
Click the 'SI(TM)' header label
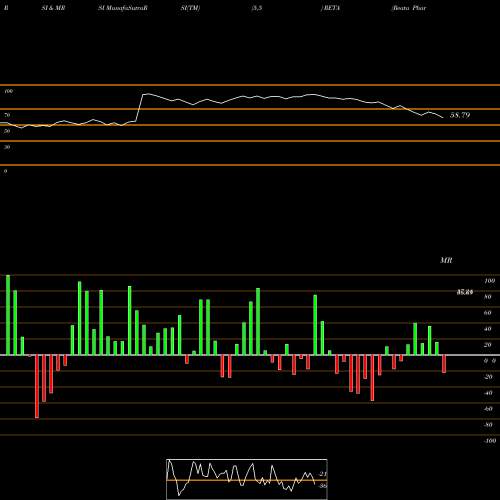click(190, 8)
